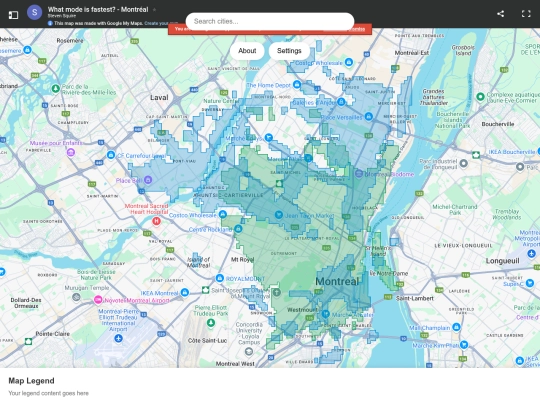Click the Map Legend heading
The height and width of the screenshot is (405, 540).
tap(31, 381)
